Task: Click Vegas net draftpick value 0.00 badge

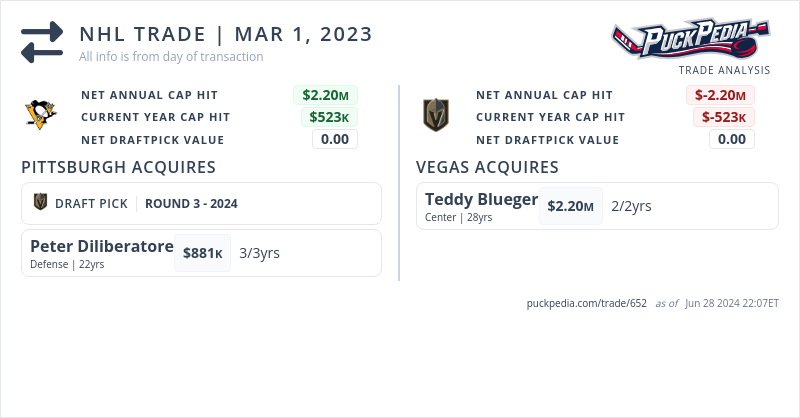Action: [x=732, y=139]
